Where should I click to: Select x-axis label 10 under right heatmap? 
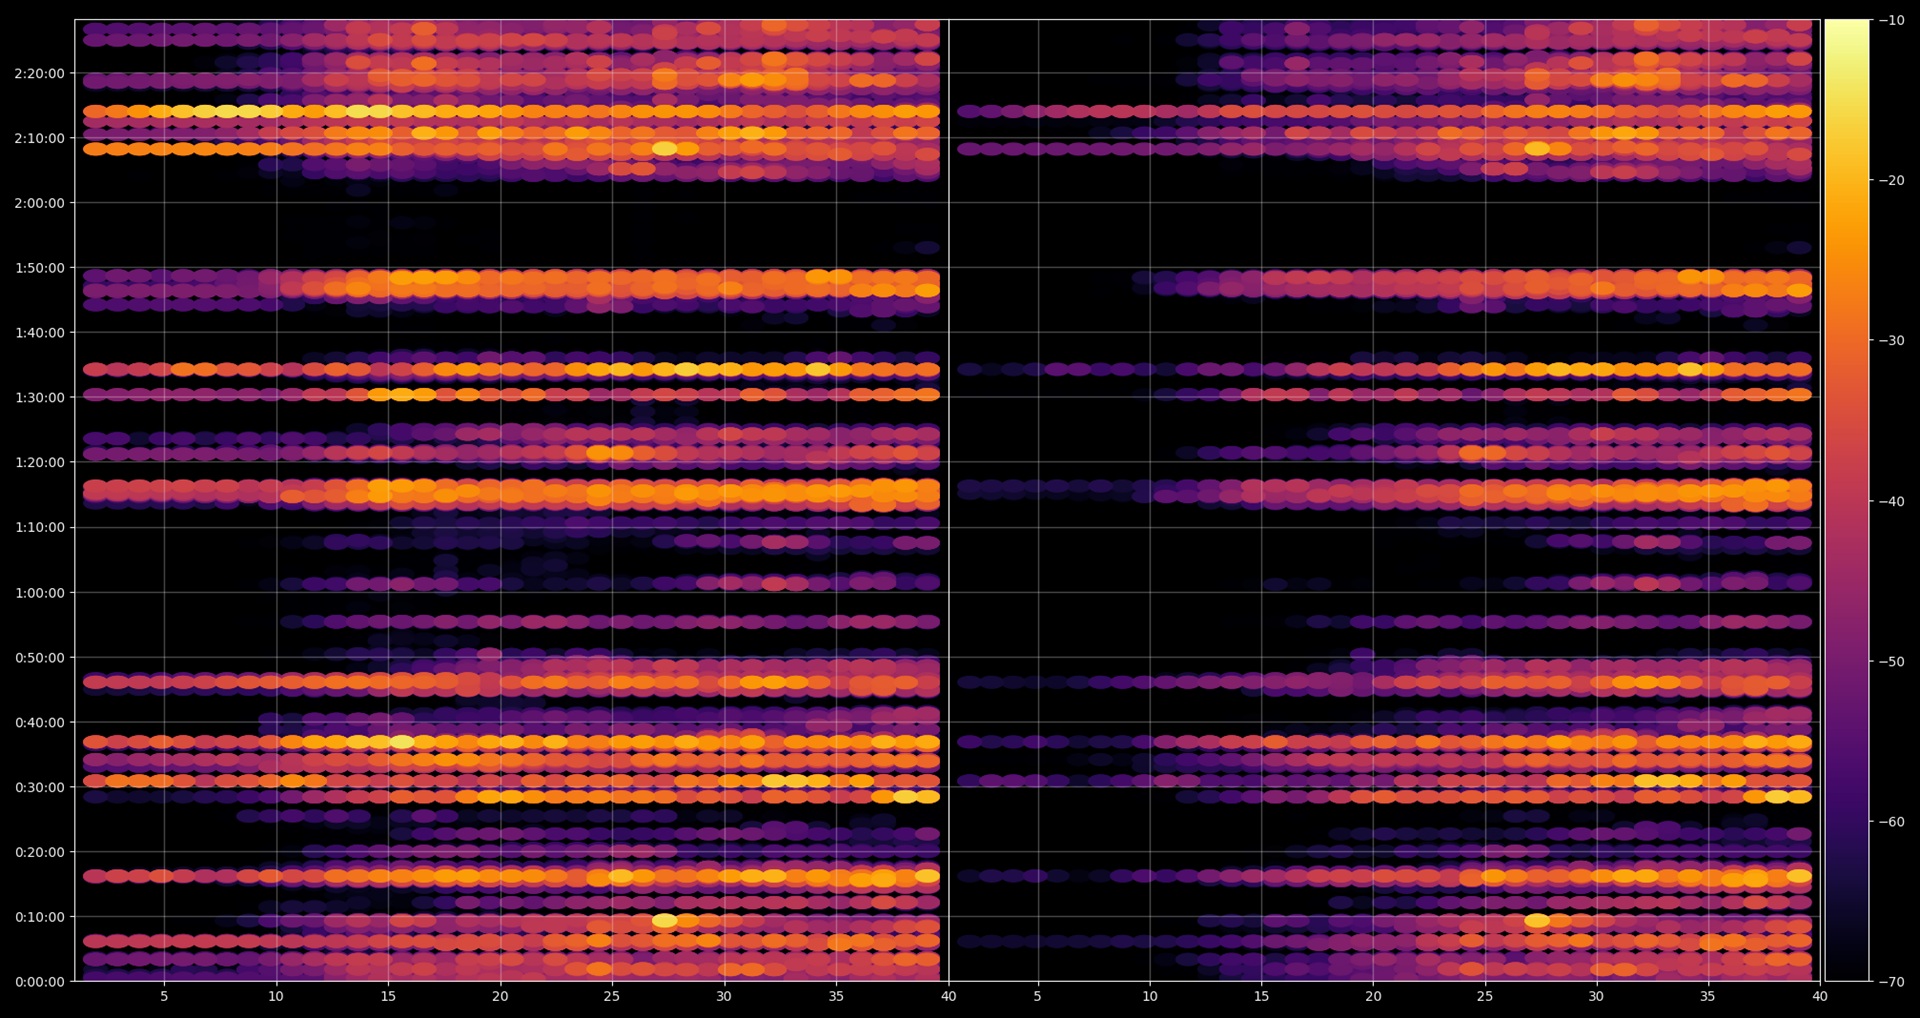(1150, 996)
